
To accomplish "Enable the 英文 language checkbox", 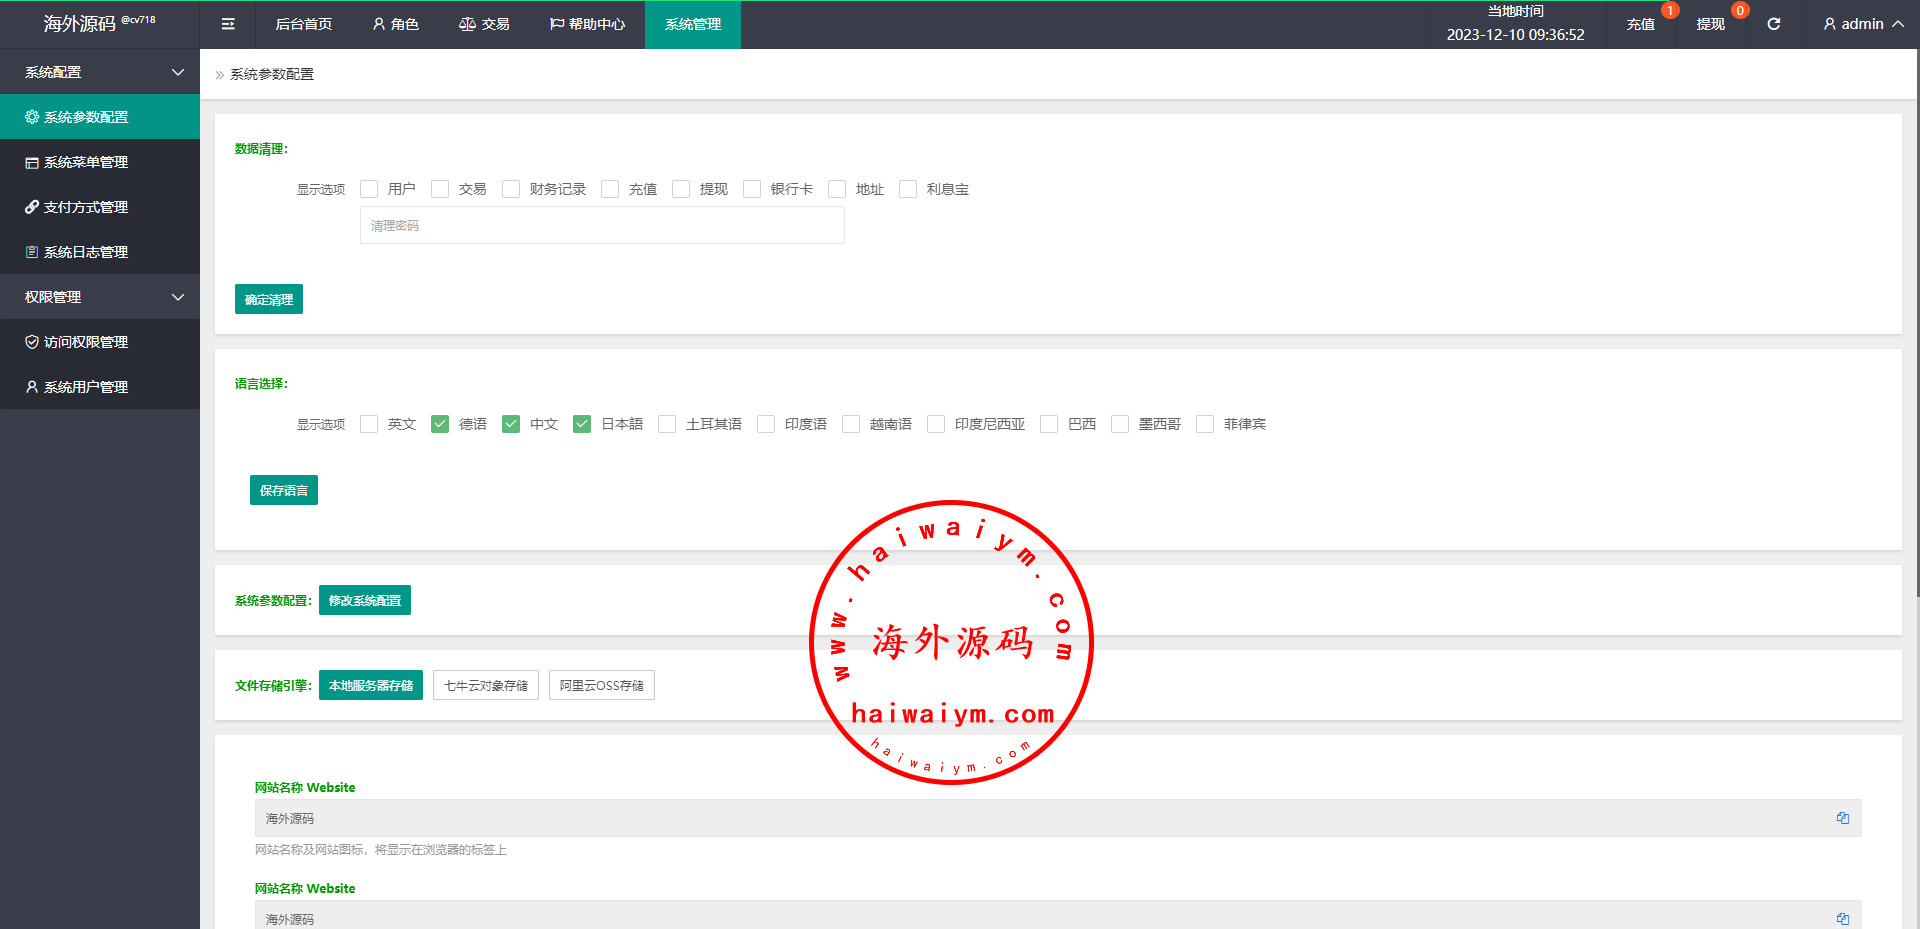I will tap(369, 424).
